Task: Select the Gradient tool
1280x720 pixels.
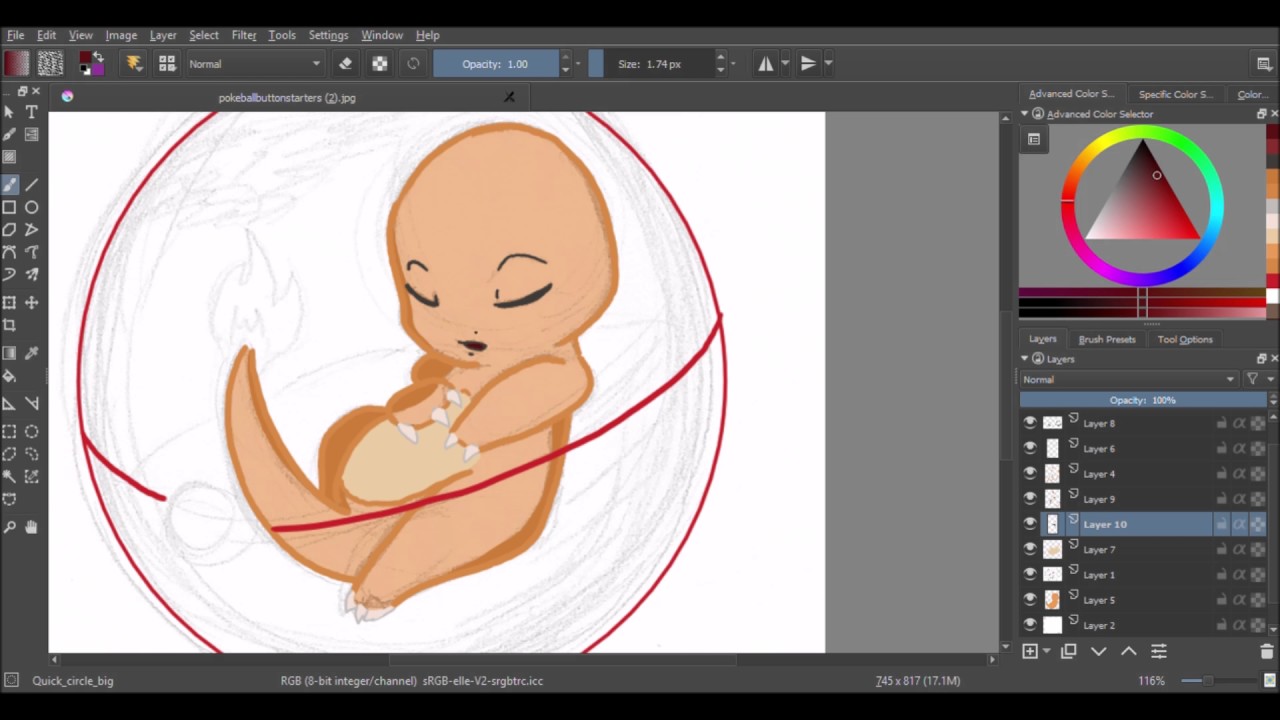Action: click(x=10, y=353)
